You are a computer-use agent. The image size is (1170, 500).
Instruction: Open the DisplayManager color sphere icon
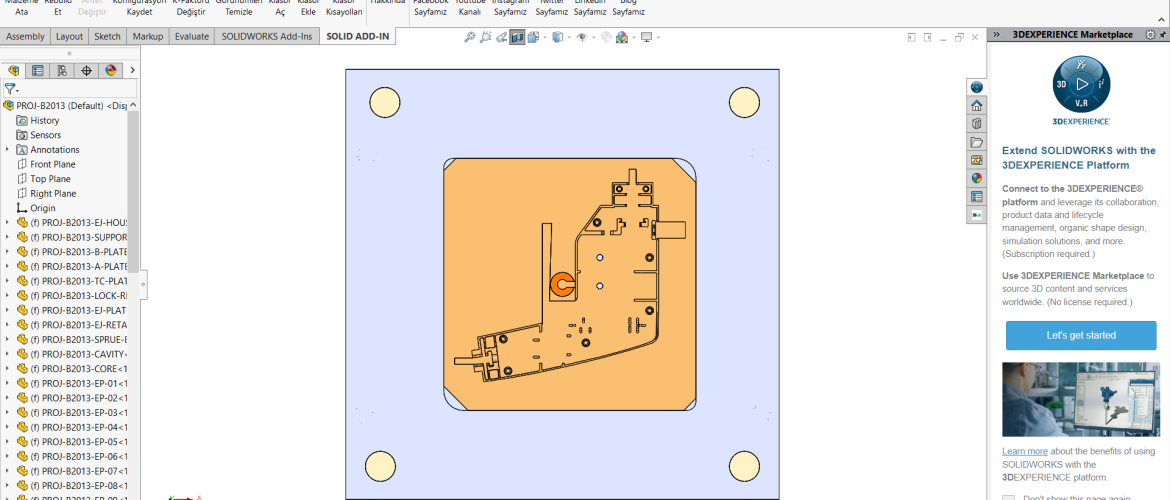(111, 70)
